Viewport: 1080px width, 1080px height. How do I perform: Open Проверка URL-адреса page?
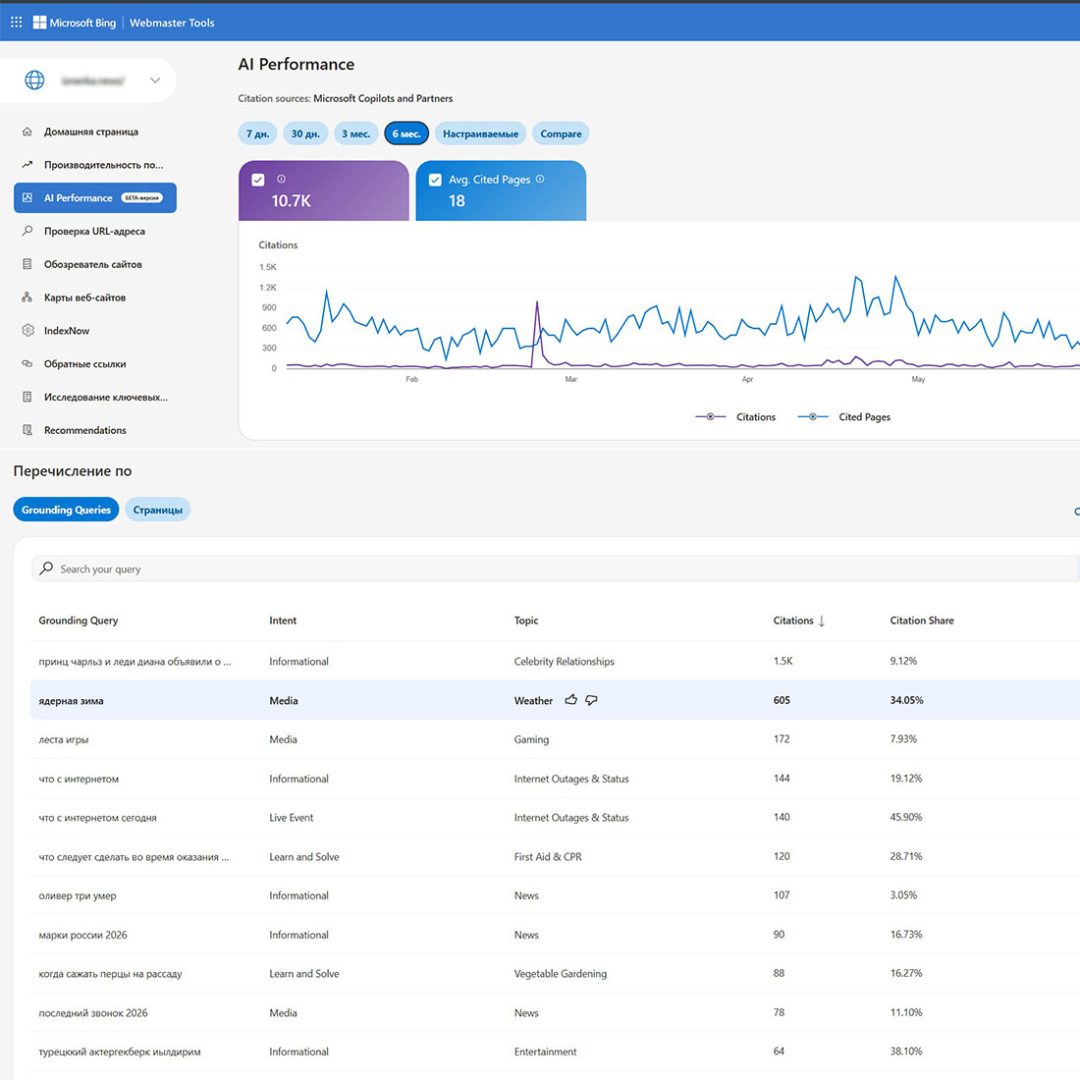(94, 231)
